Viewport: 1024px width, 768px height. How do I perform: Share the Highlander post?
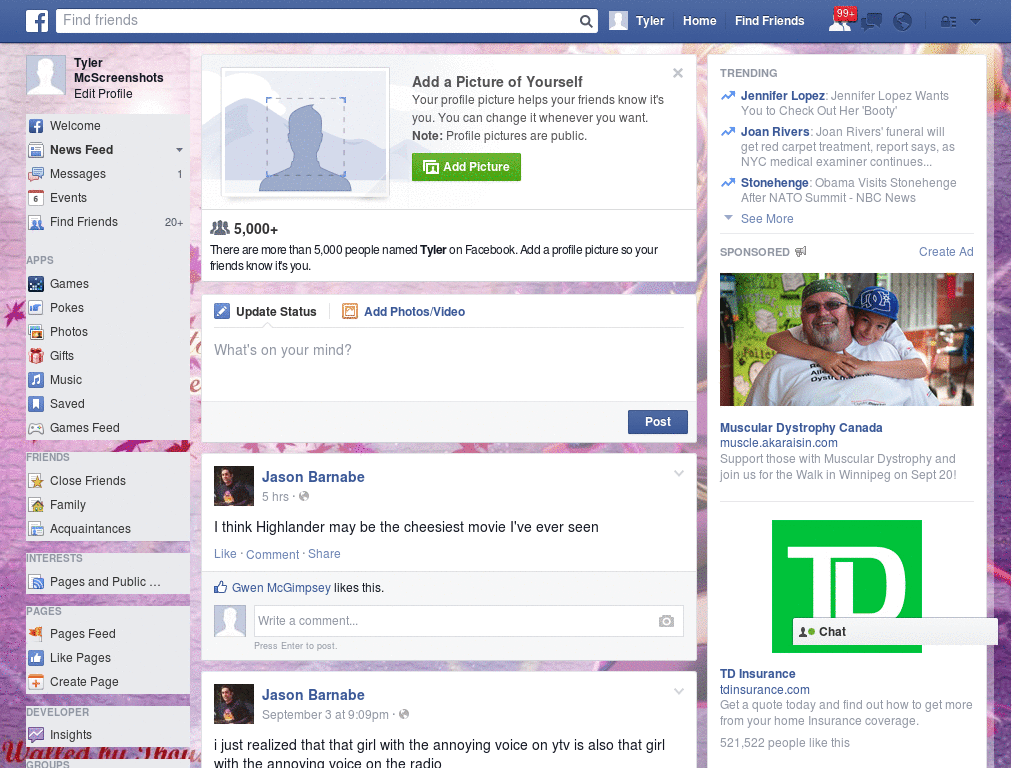click(x=324, y=554)
